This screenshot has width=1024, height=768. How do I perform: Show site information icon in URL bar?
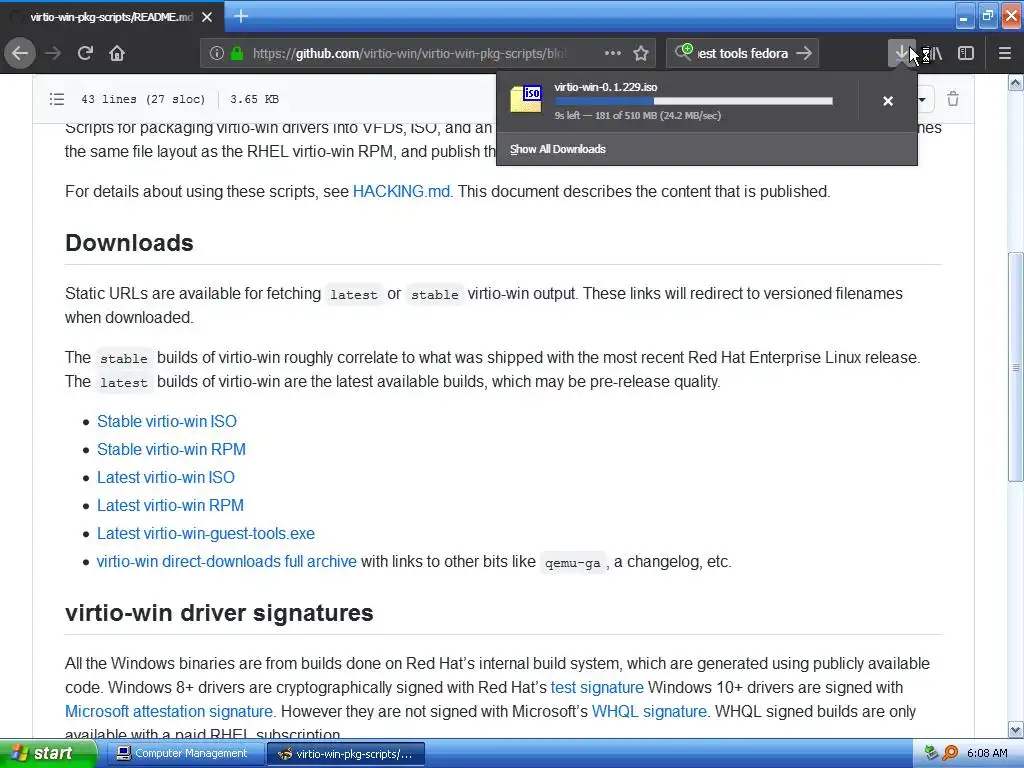click(x=217, y=54)
